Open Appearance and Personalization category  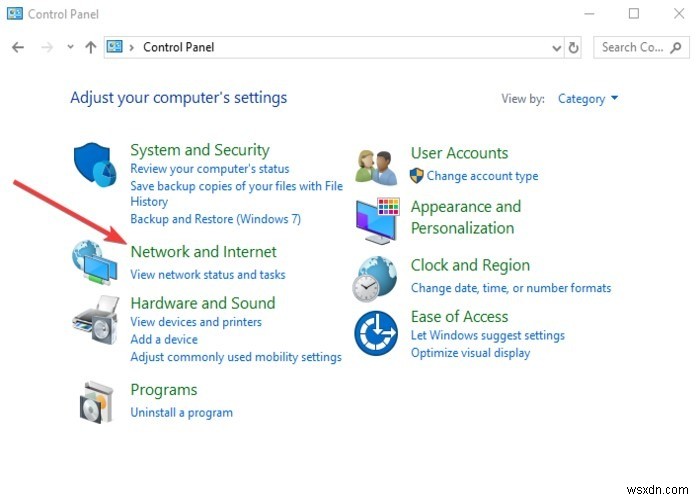(x=466, y=217)
